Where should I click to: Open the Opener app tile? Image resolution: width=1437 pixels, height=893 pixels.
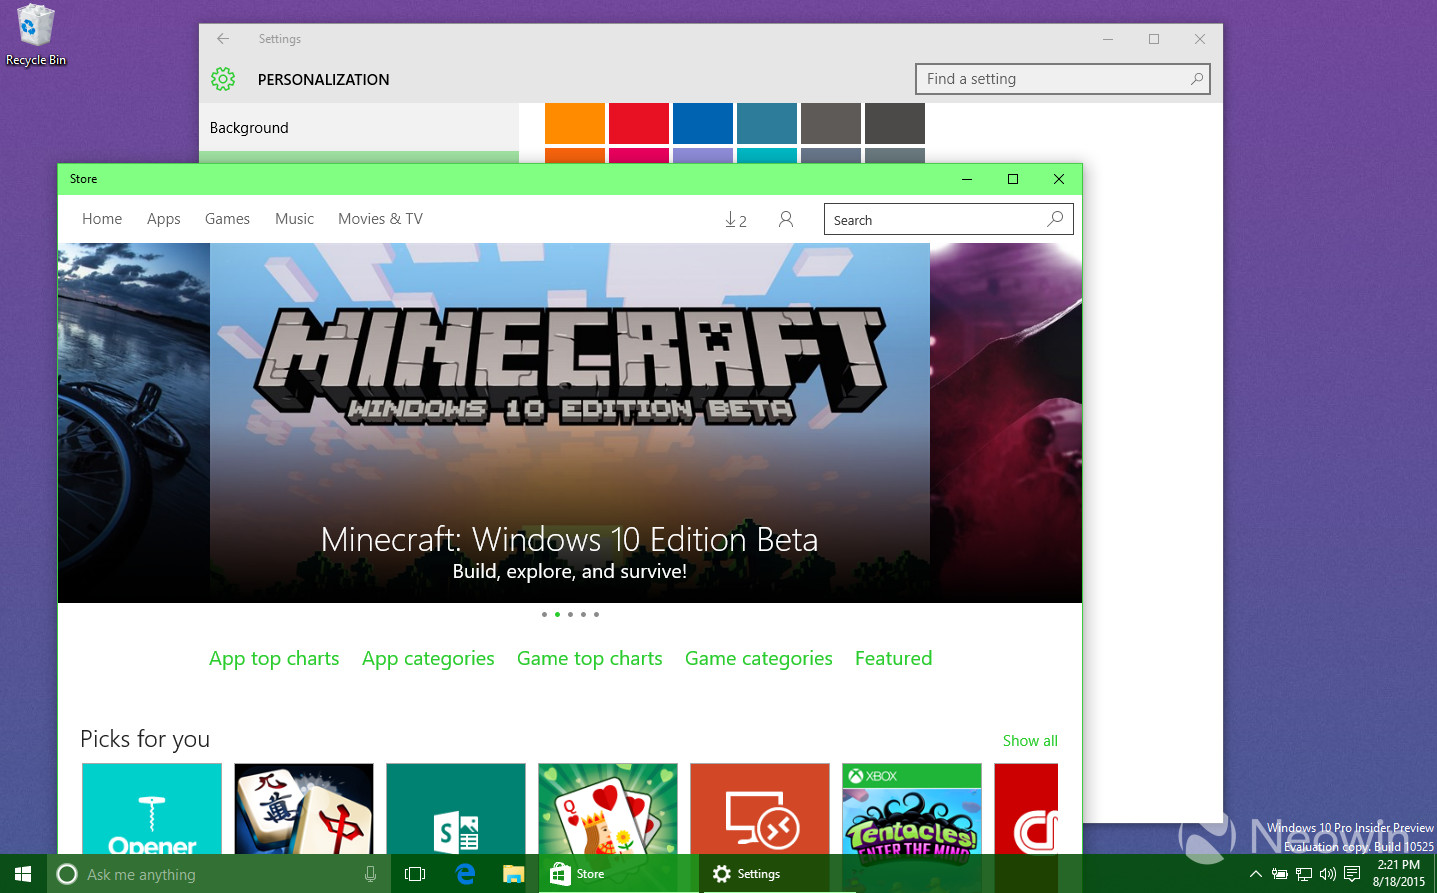tap(152, 809)
